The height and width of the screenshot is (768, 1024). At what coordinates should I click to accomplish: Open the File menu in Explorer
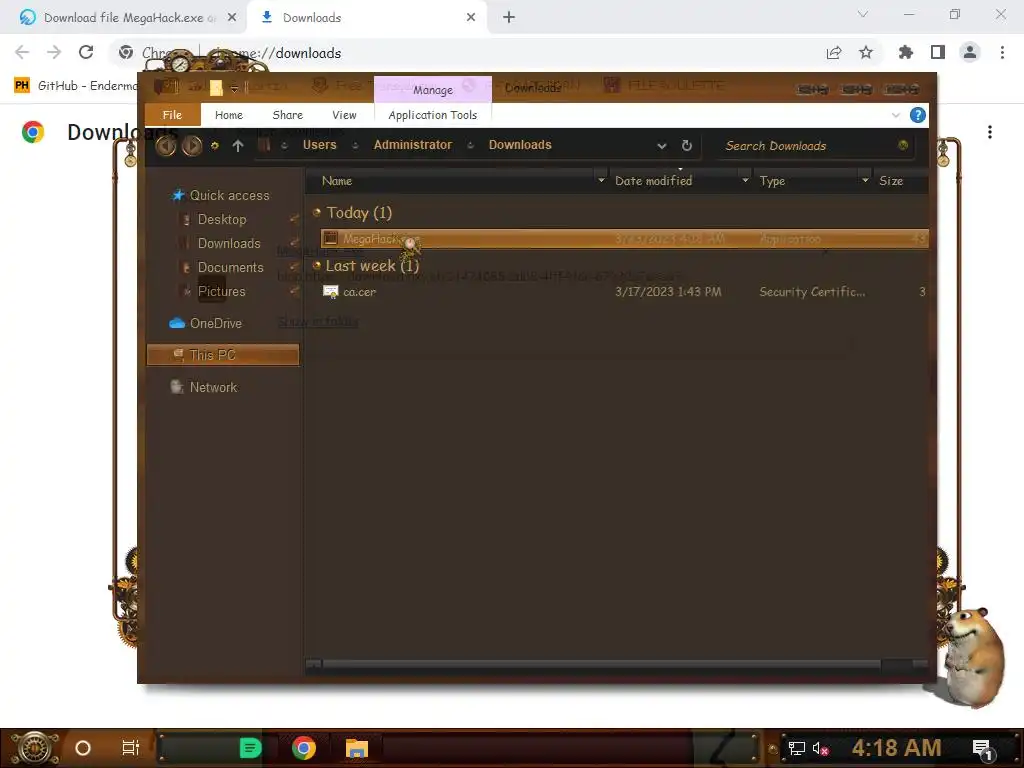pos(172,115)
